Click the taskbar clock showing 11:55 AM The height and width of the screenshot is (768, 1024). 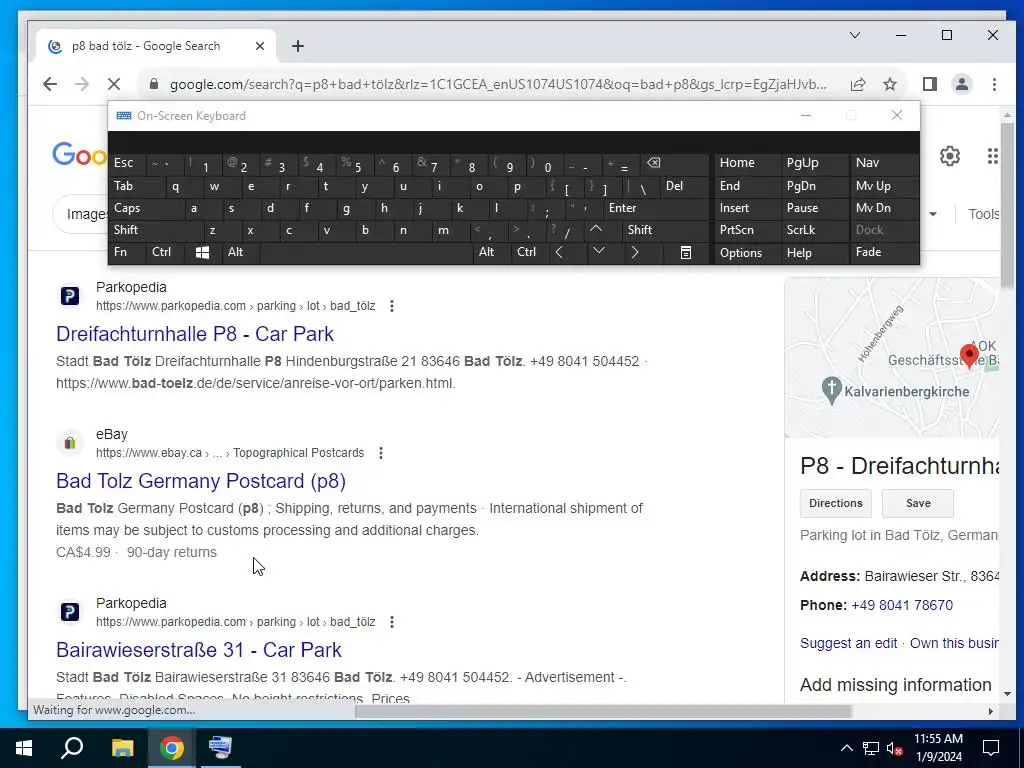click(938, 748)
